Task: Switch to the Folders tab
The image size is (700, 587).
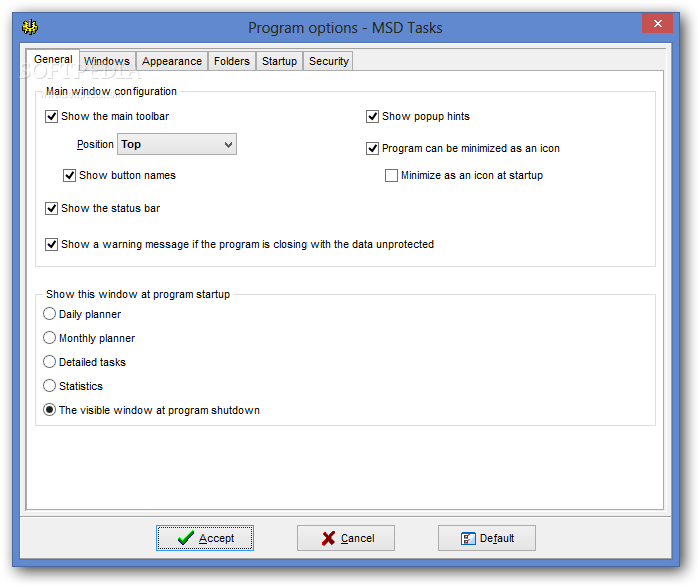Action: 232,61
